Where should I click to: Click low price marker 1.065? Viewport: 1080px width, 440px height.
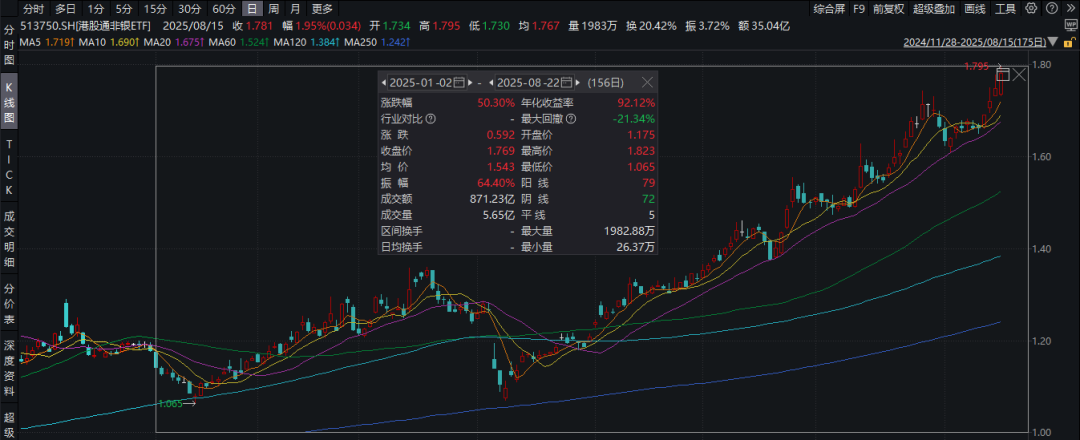tap(170, 404)
